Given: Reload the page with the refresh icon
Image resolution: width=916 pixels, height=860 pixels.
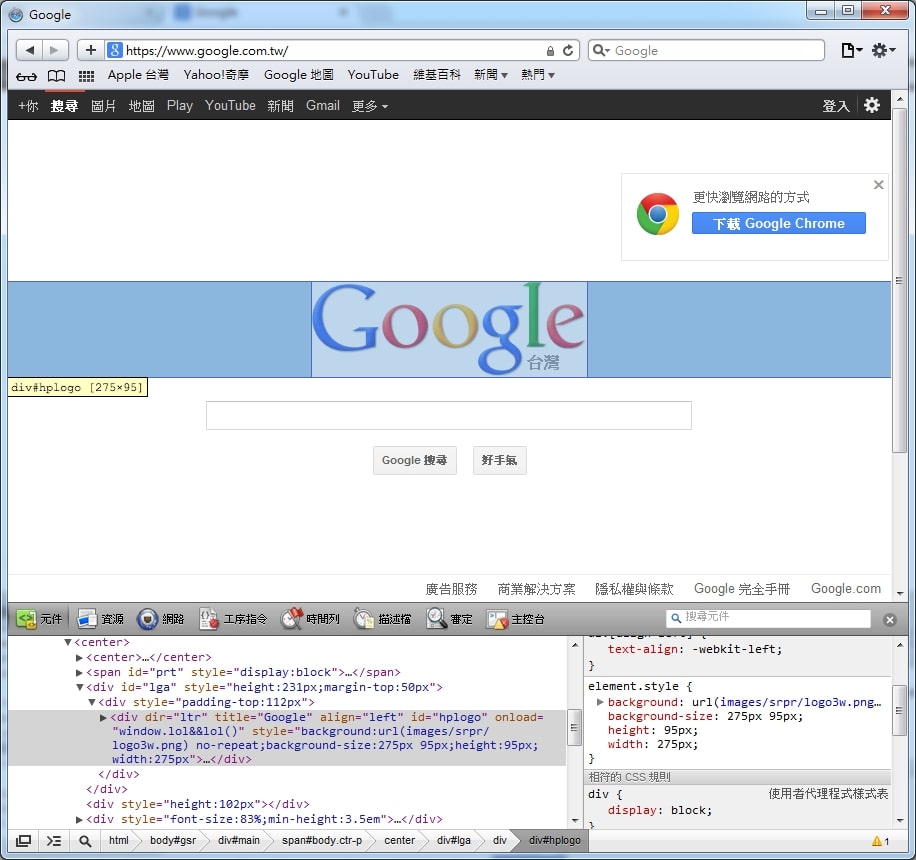Looking at the screenshot, I should (x=568, y=51).
